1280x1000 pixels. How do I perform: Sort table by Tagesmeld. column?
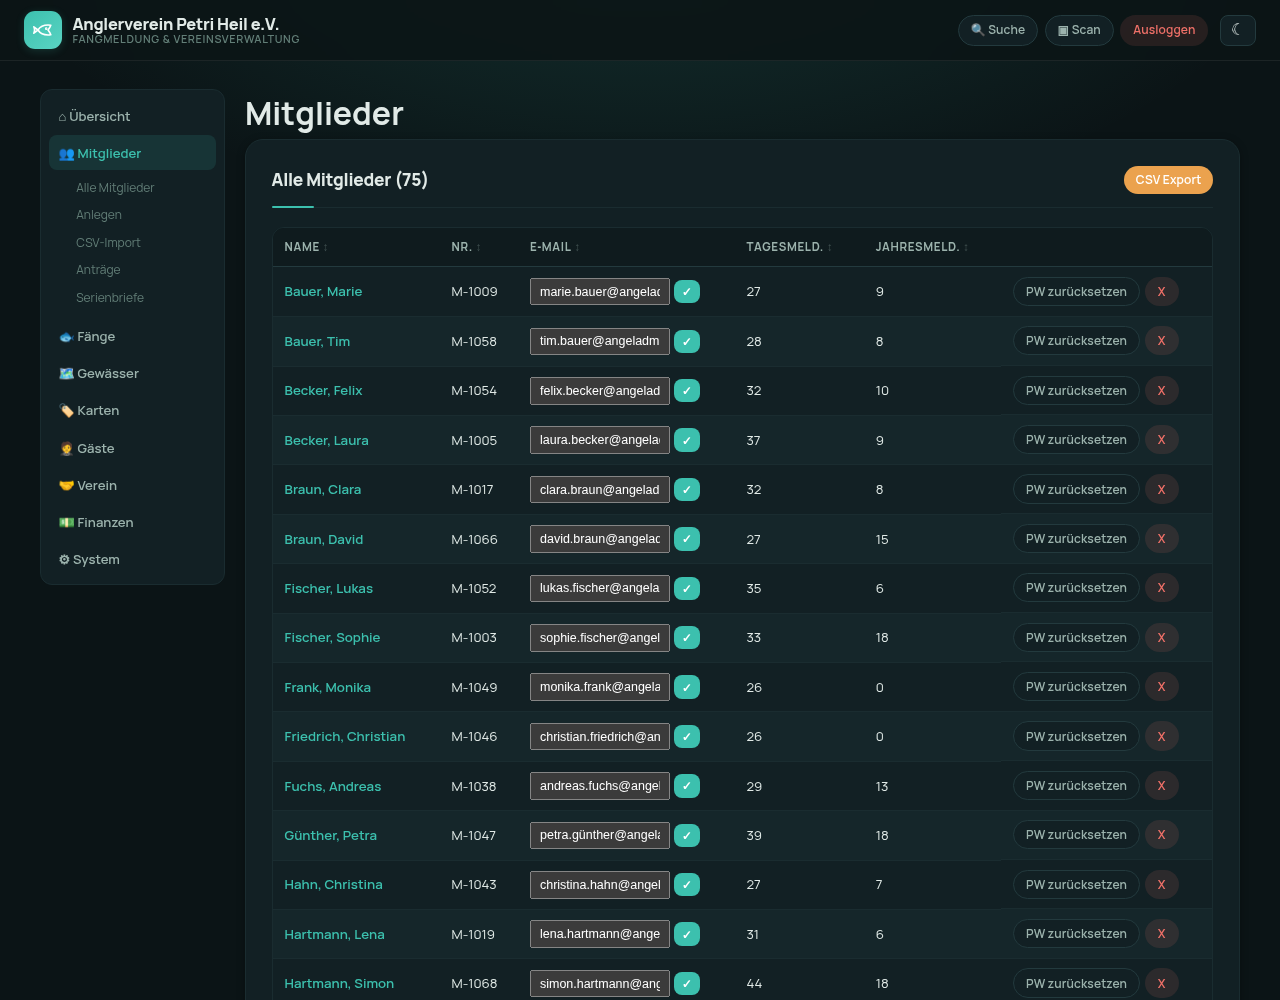point(789,247)
